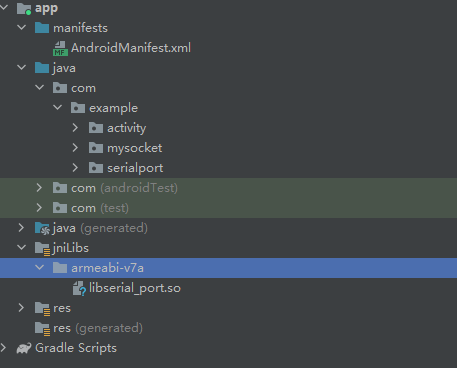Expand the activity package
This screenshot has height=368, width=457.
[75, 128]
